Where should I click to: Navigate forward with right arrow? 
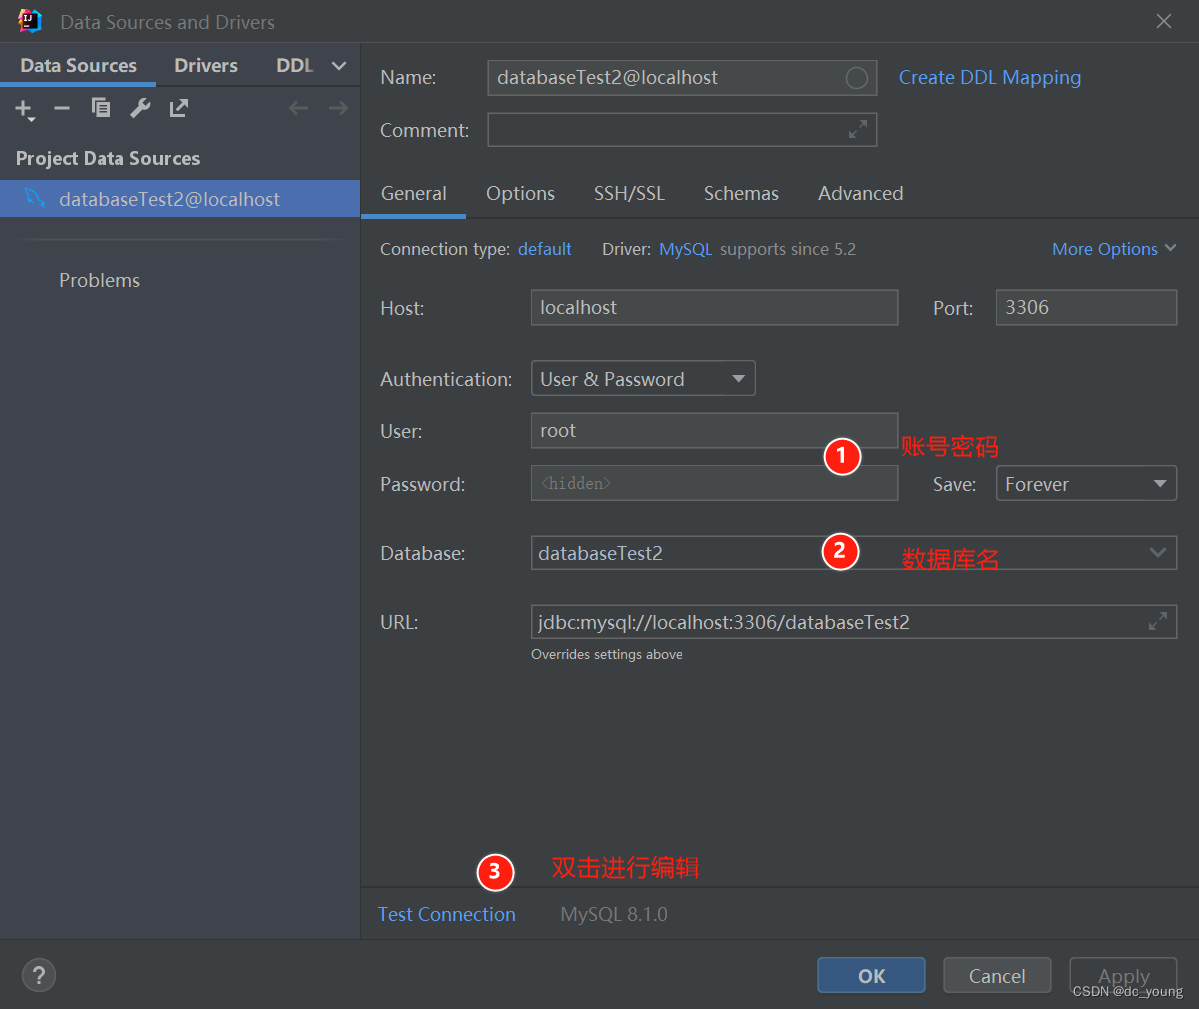[x=338, y=109]
